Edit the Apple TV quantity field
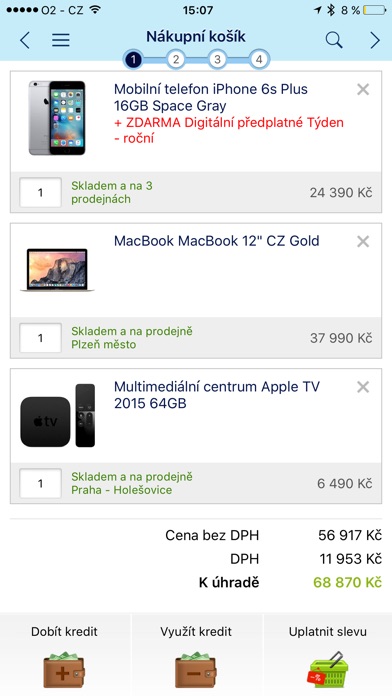Image resolution: width=392 pixels, height=696 pixels. (40, 483)
